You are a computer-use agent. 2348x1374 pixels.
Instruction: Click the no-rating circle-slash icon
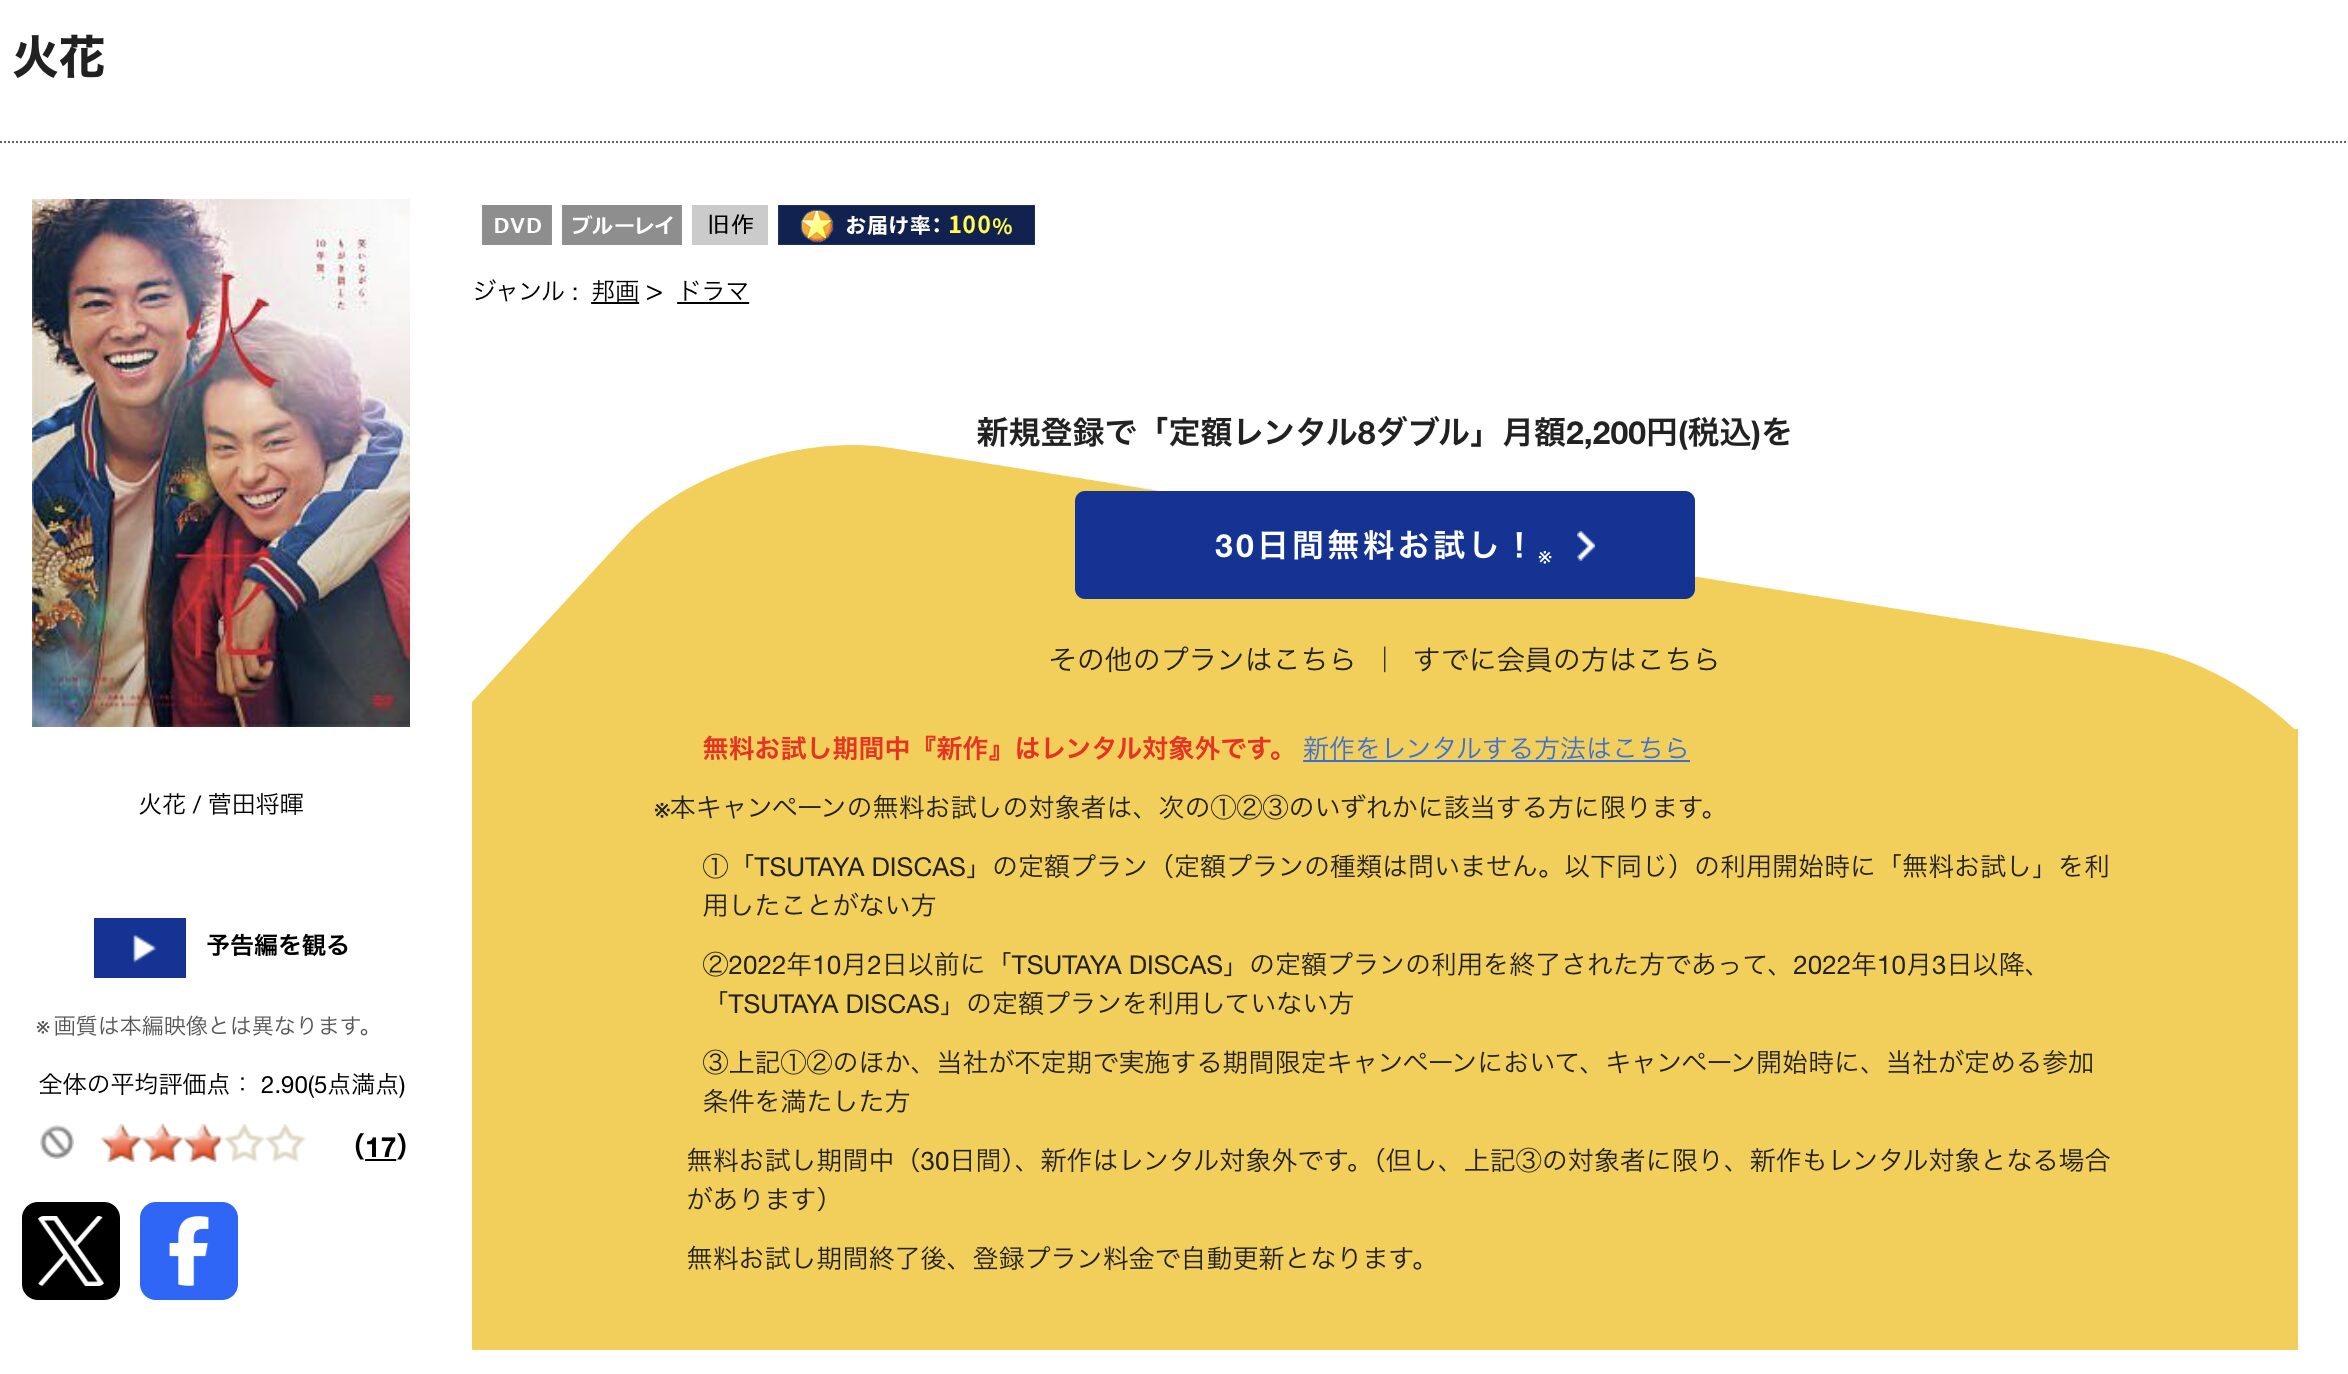(57, 1142)
